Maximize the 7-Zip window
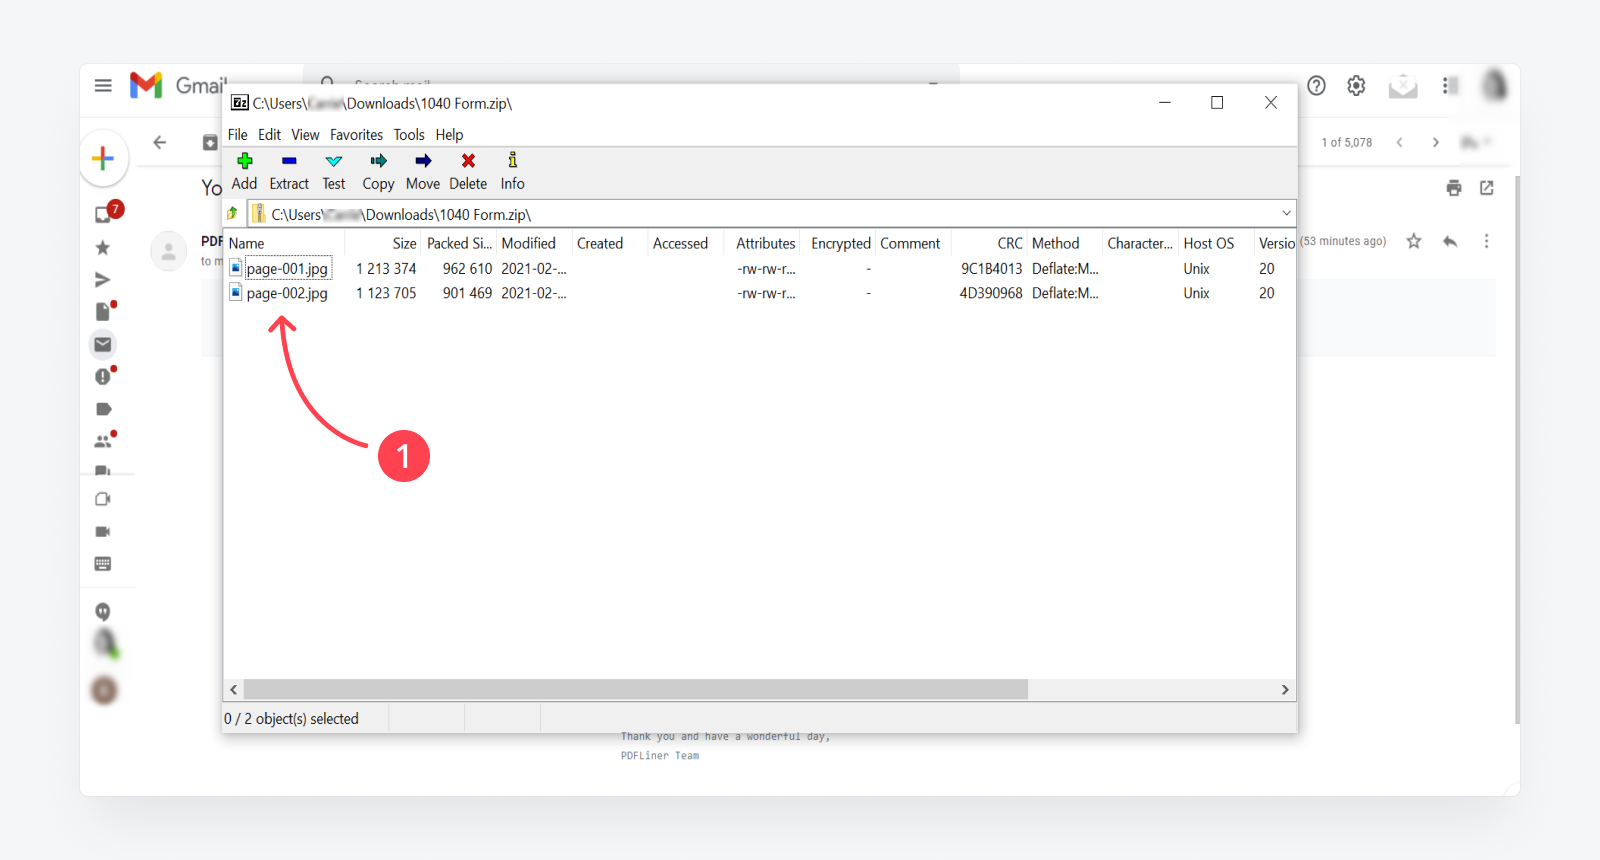Image resolution: width=1600 pixels, height=860 pixels. 1217,102
